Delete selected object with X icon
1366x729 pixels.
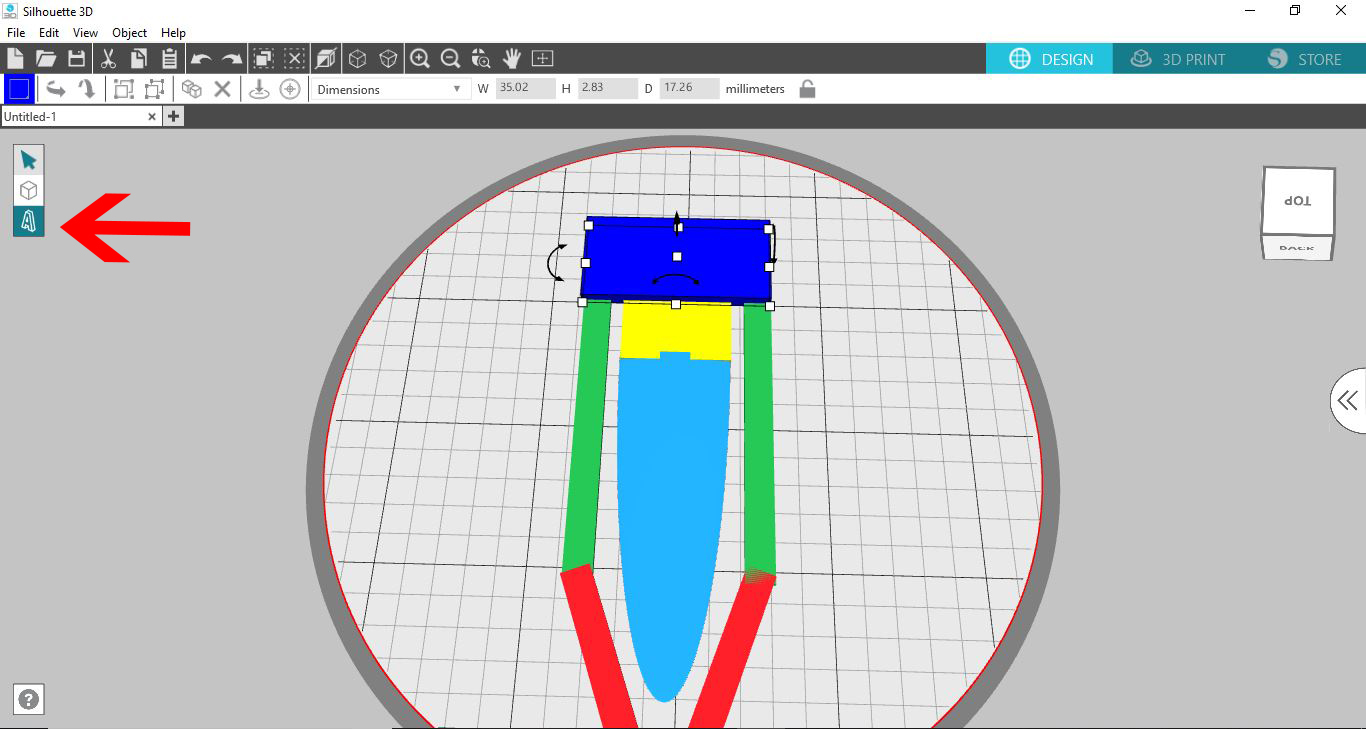pos(222,89)
